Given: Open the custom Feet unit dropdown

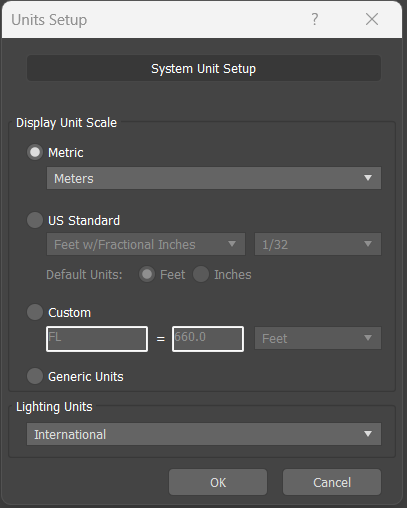Looking at the screenshot, I should click(318, 338).
